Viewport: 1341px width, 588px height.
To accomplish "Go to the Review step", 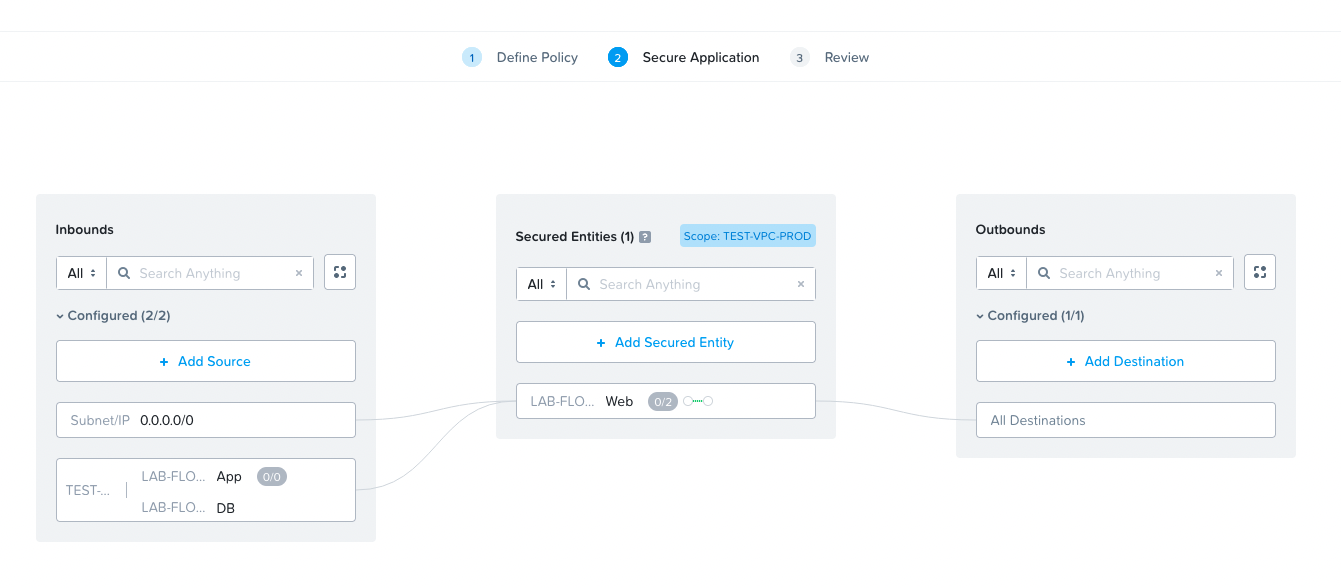I will tap(845, 57).
